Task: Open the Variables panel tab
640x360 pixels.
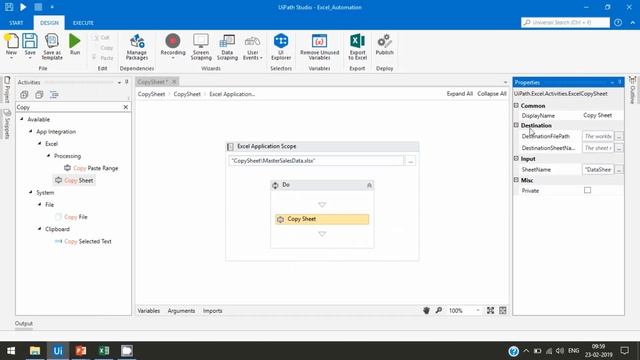Action: [x=149, y=311]
